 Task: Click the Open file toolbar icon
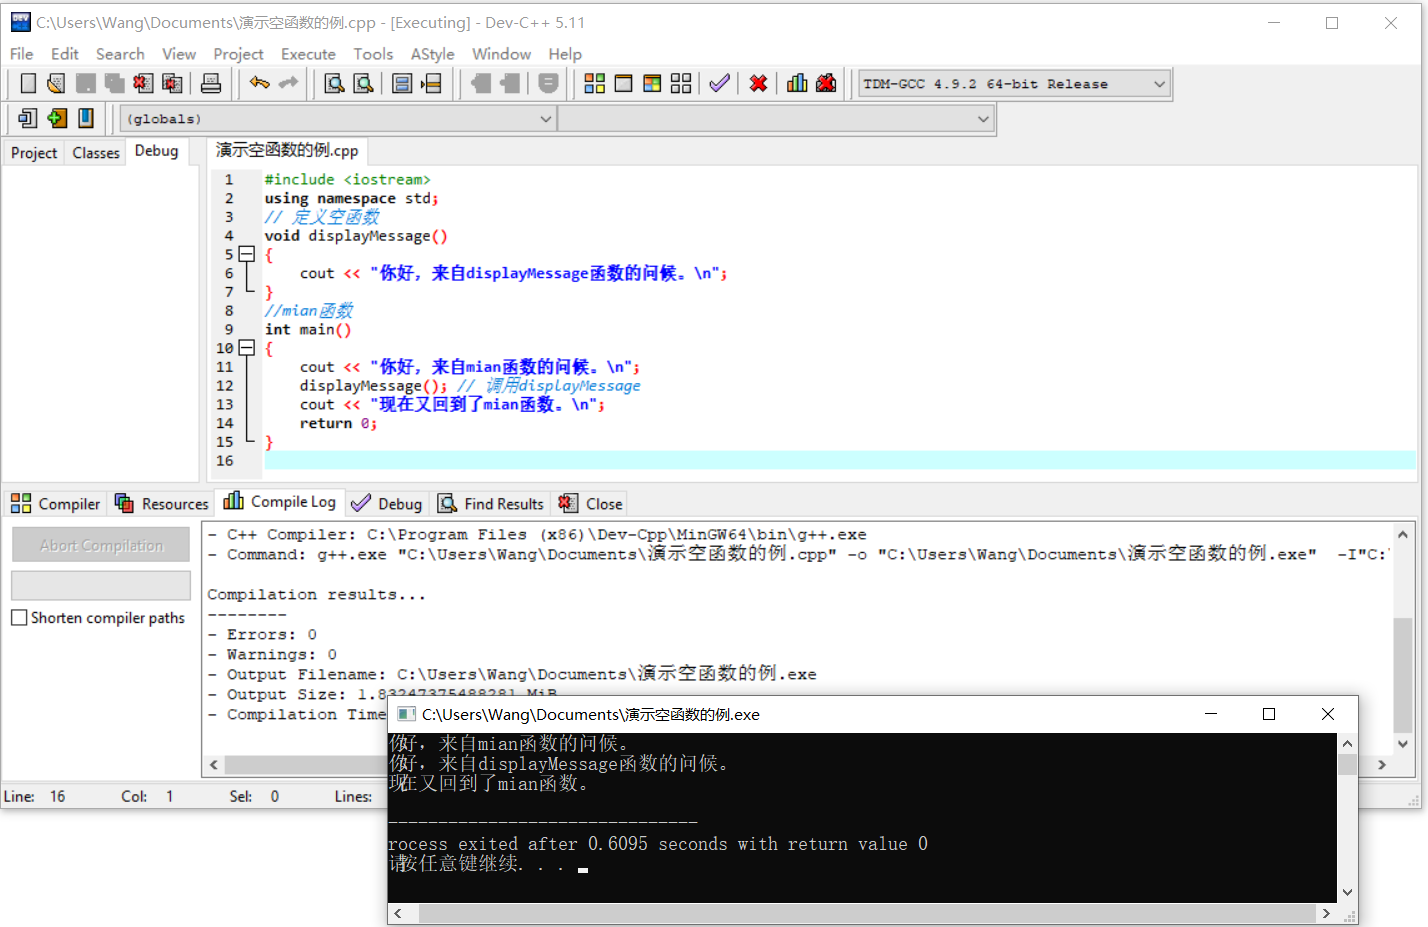pyautogui.click(x=56, y=84)
